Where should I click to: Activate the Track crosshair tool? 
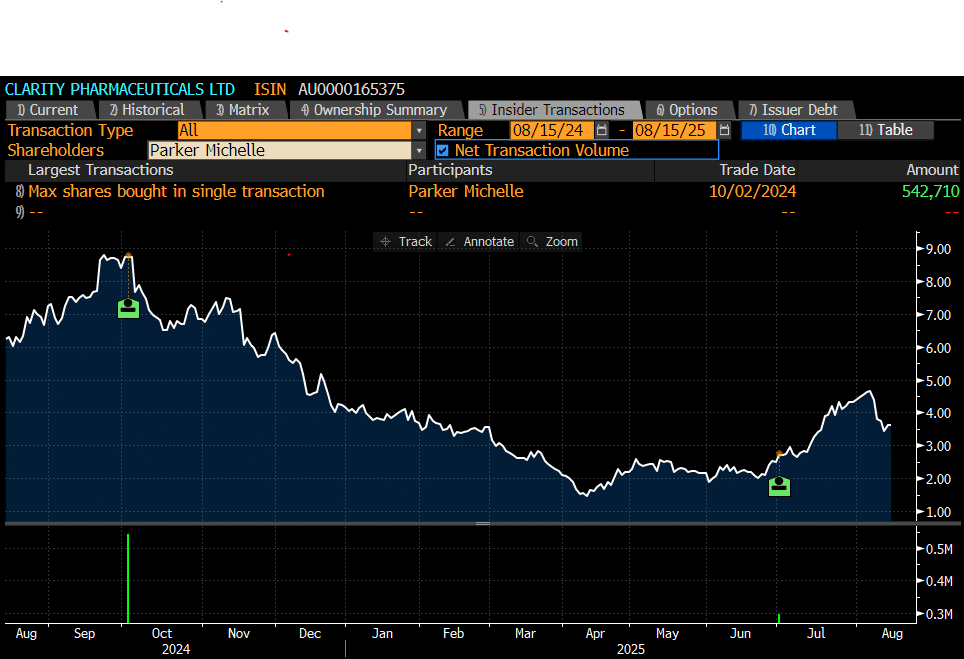pos(406,242)
